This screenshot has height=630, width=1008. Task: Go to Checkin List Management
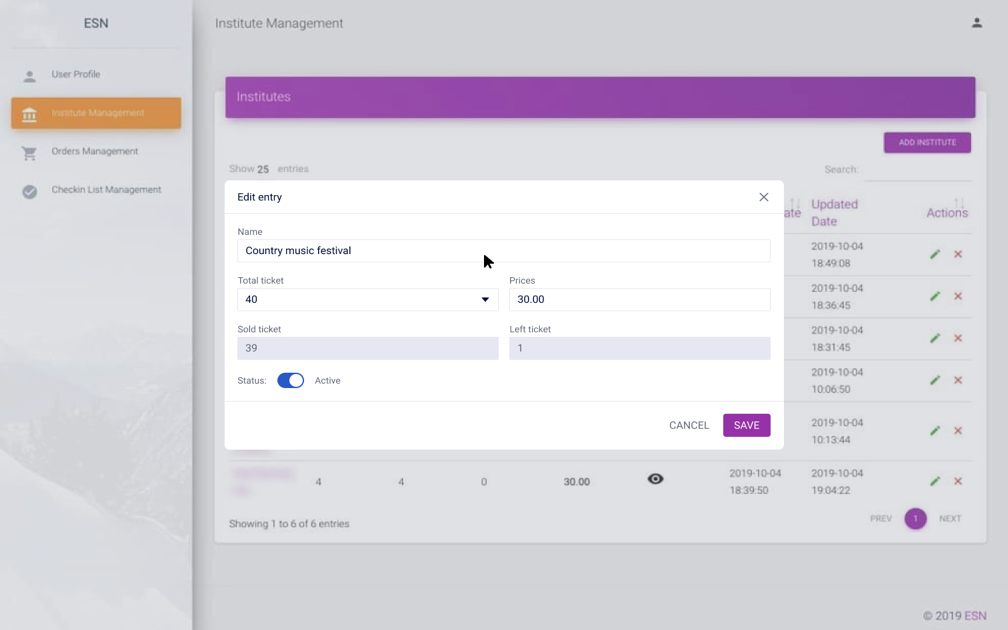pos(106,190)
